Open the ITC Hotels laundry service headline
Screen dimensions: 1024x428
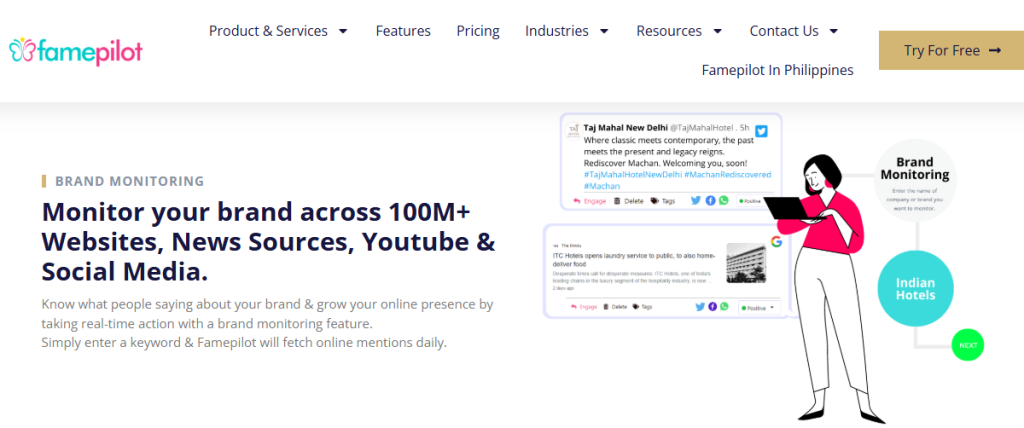pyautogui.click(x=635, y=259)
